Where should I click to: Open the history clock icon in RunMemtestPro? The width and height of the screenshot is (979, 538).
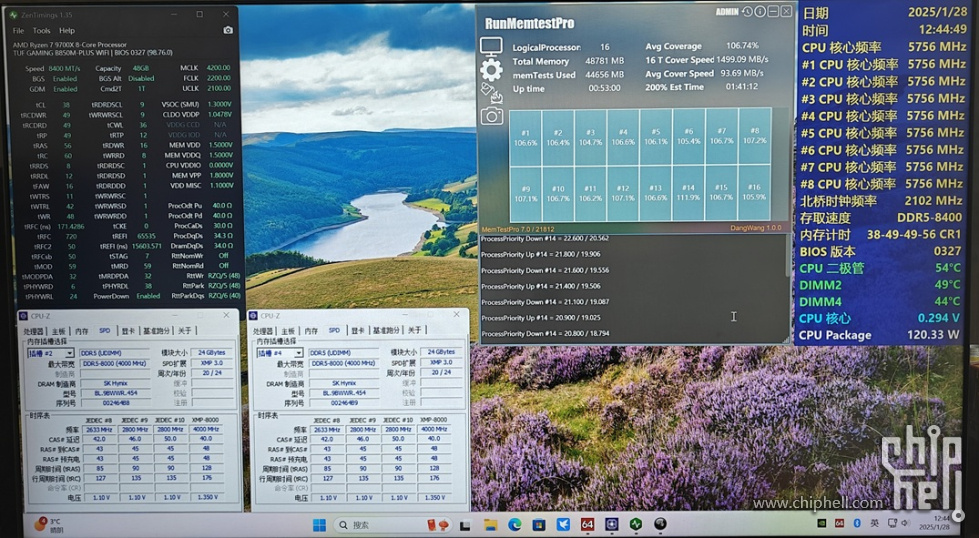[747, 11]
